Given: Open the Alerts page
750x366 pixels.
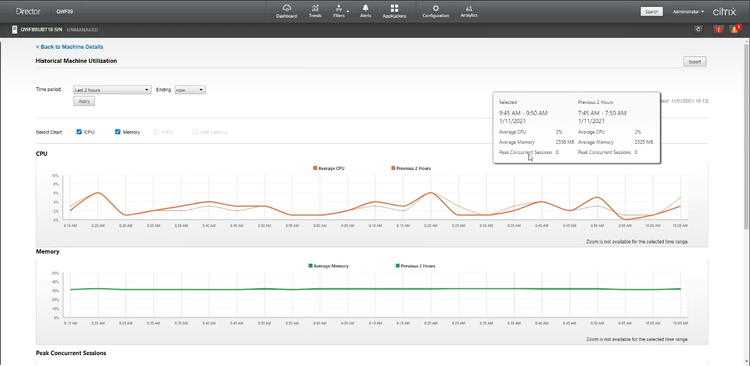Looking at the screenshot, I should pyautogui.click(x=365, y=11).
